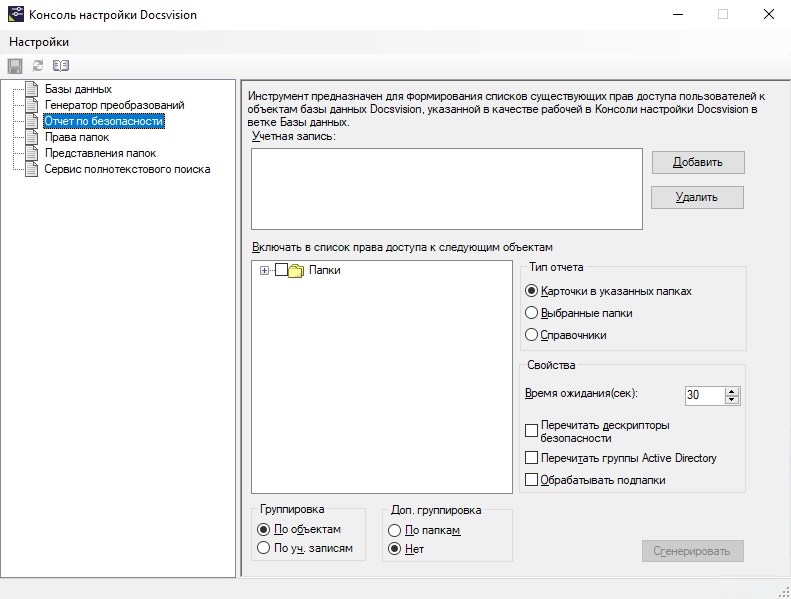Click the save (floppy disk) toolbar icon

point(15,65)
